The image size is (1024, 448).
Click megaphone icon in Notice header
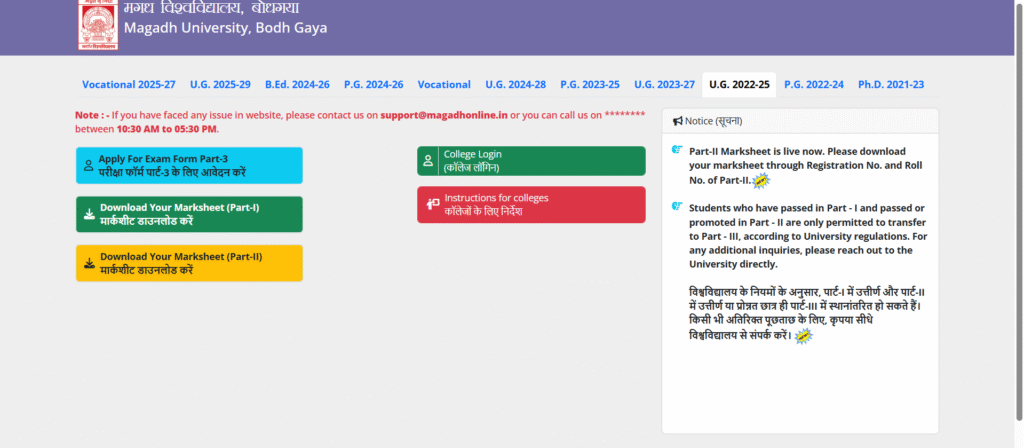pos(678,121)
